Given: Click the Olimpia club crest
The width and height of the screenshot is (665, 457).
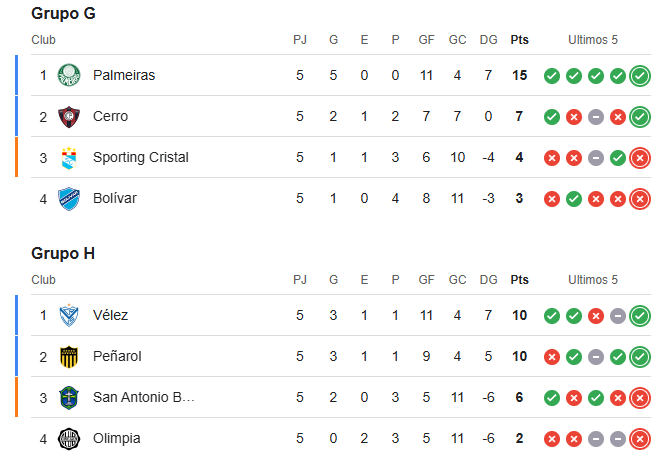Looking at the screenshot, I should pos(69,439).
